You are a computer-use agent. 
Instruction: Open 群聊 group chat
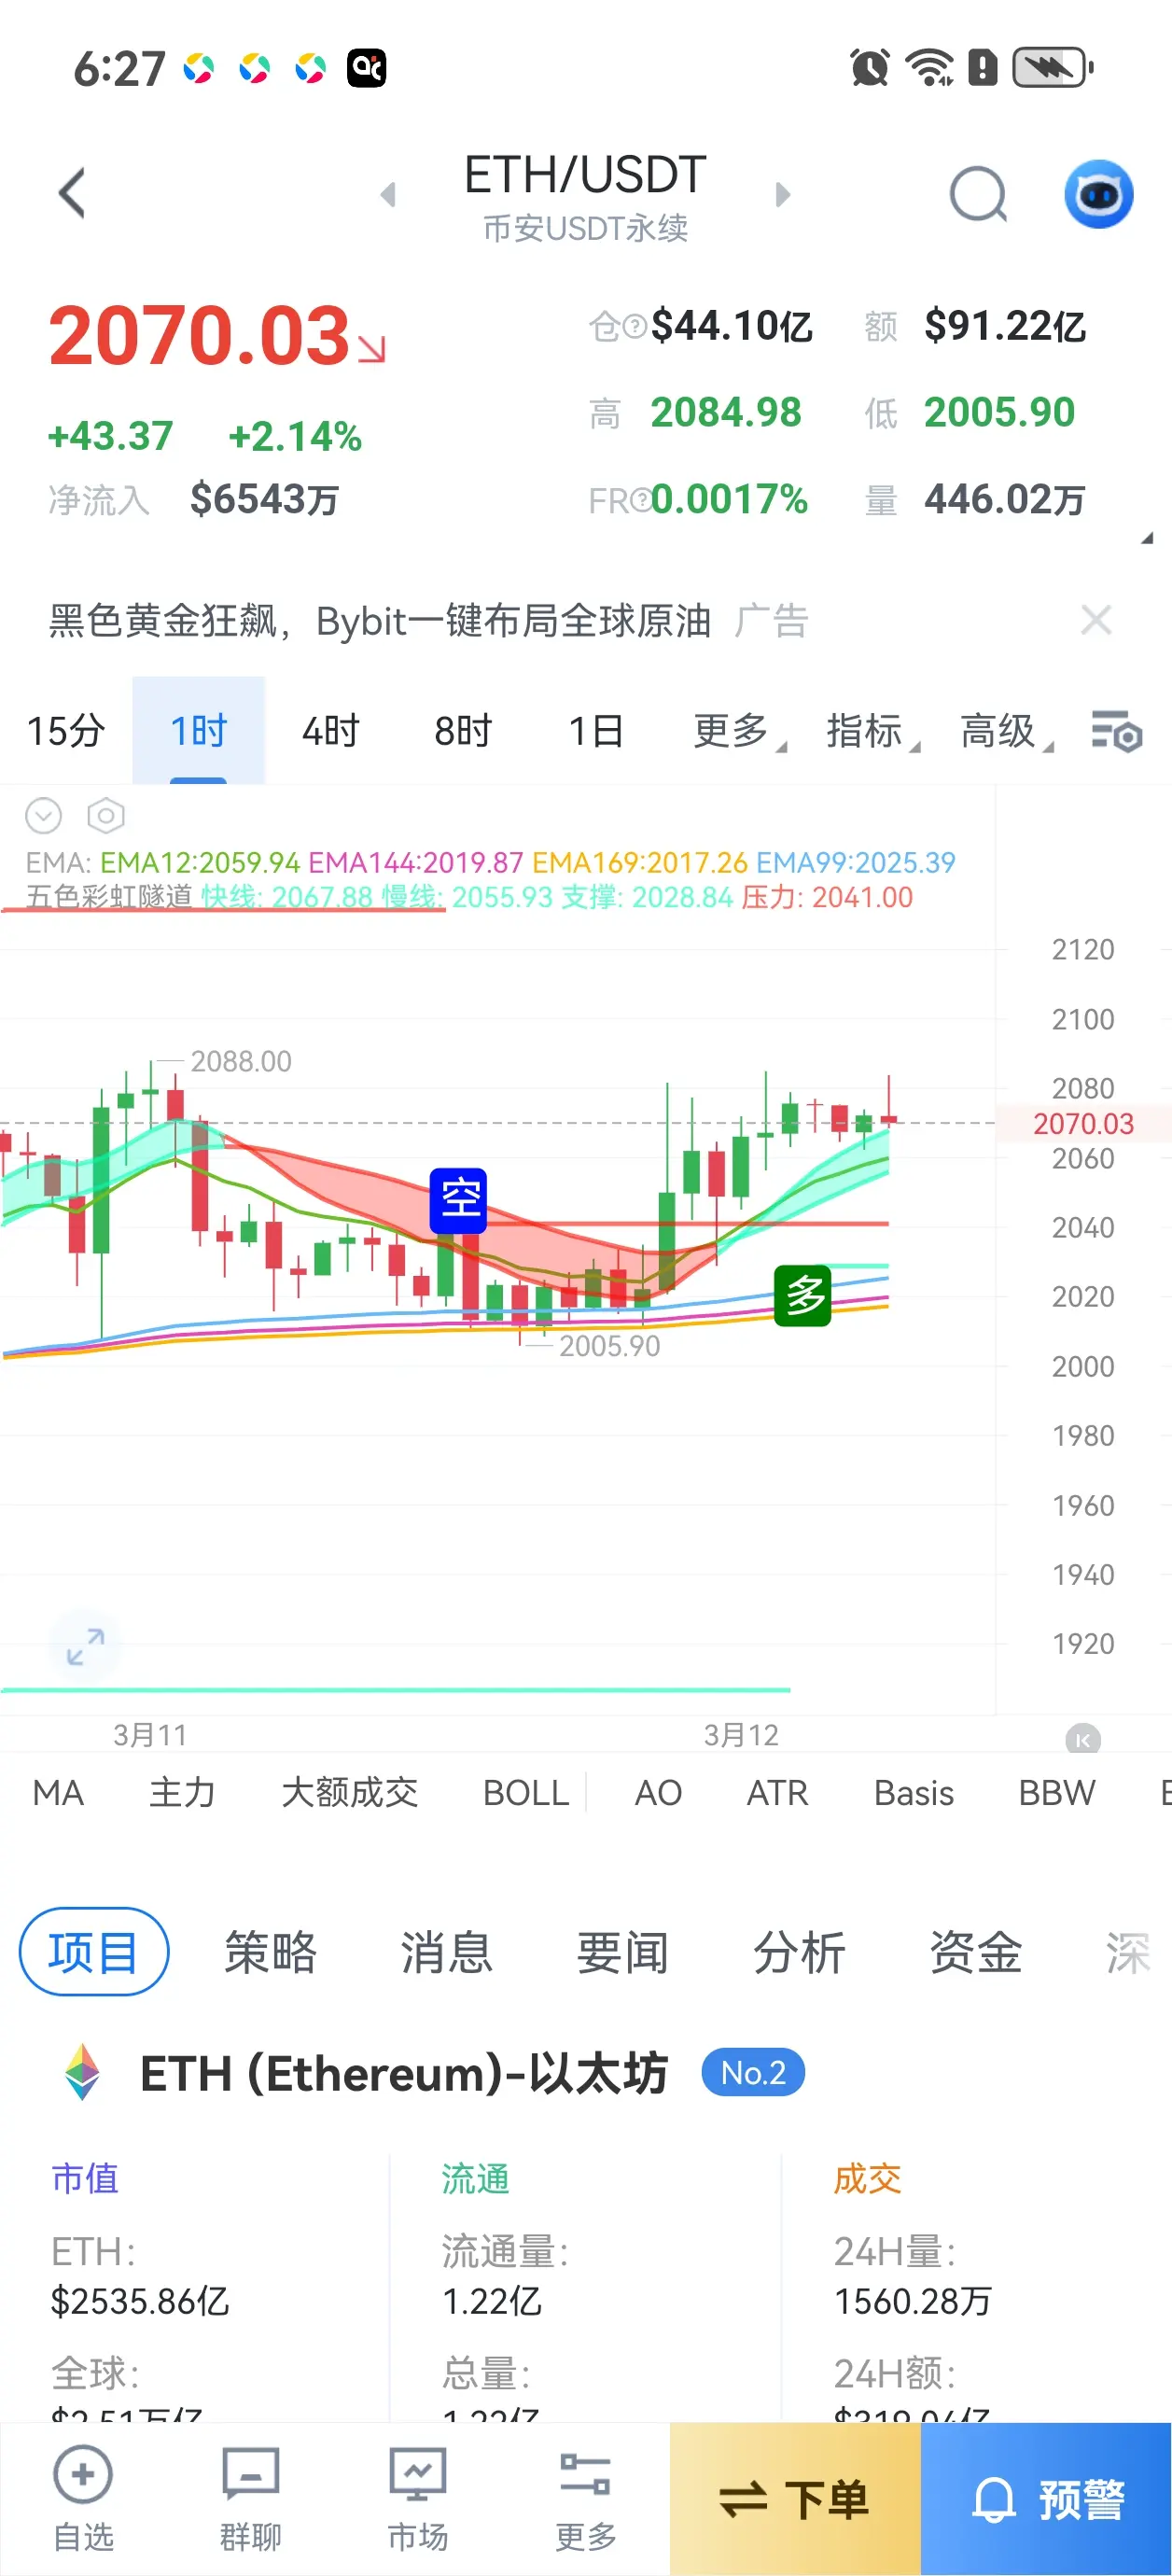click(x=250, y=2499)
